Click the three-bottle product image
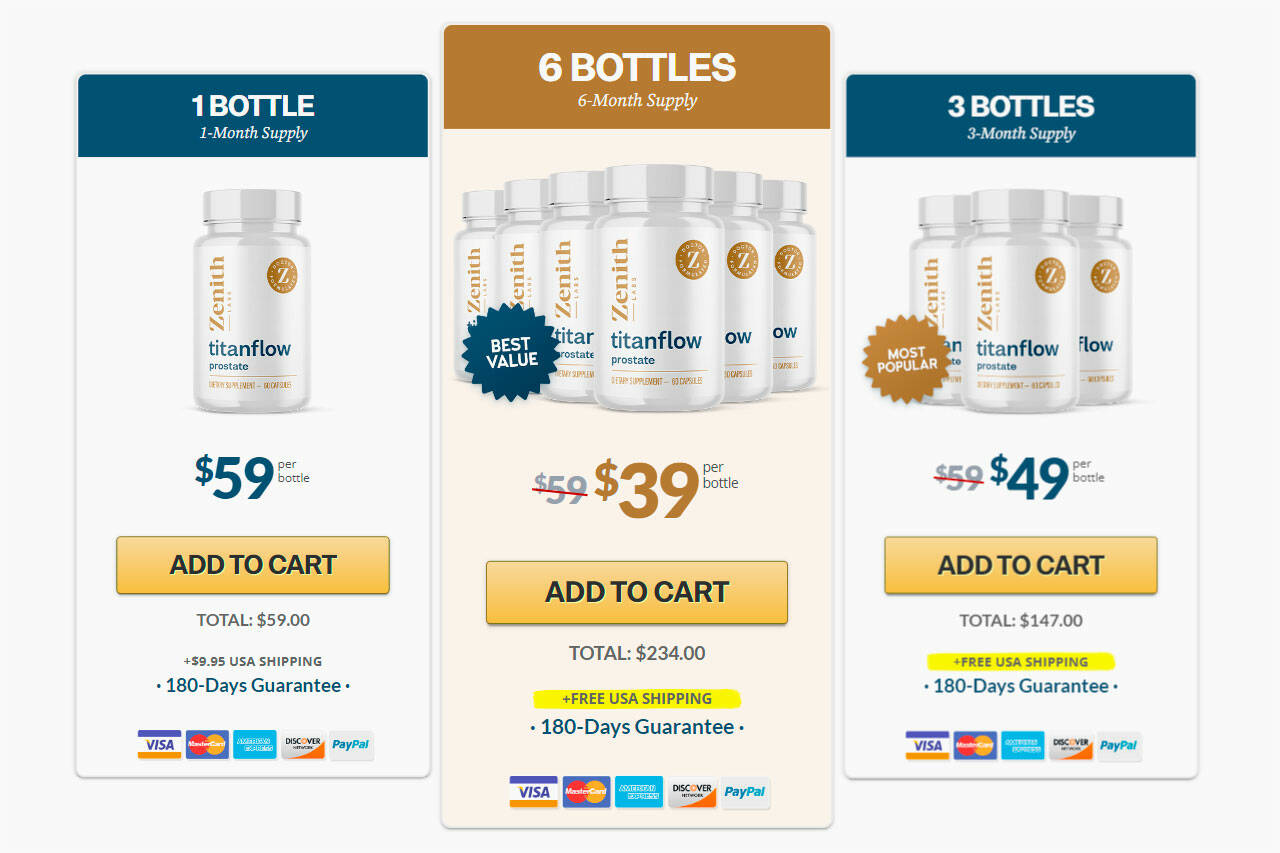 (x=1020, y=300)
